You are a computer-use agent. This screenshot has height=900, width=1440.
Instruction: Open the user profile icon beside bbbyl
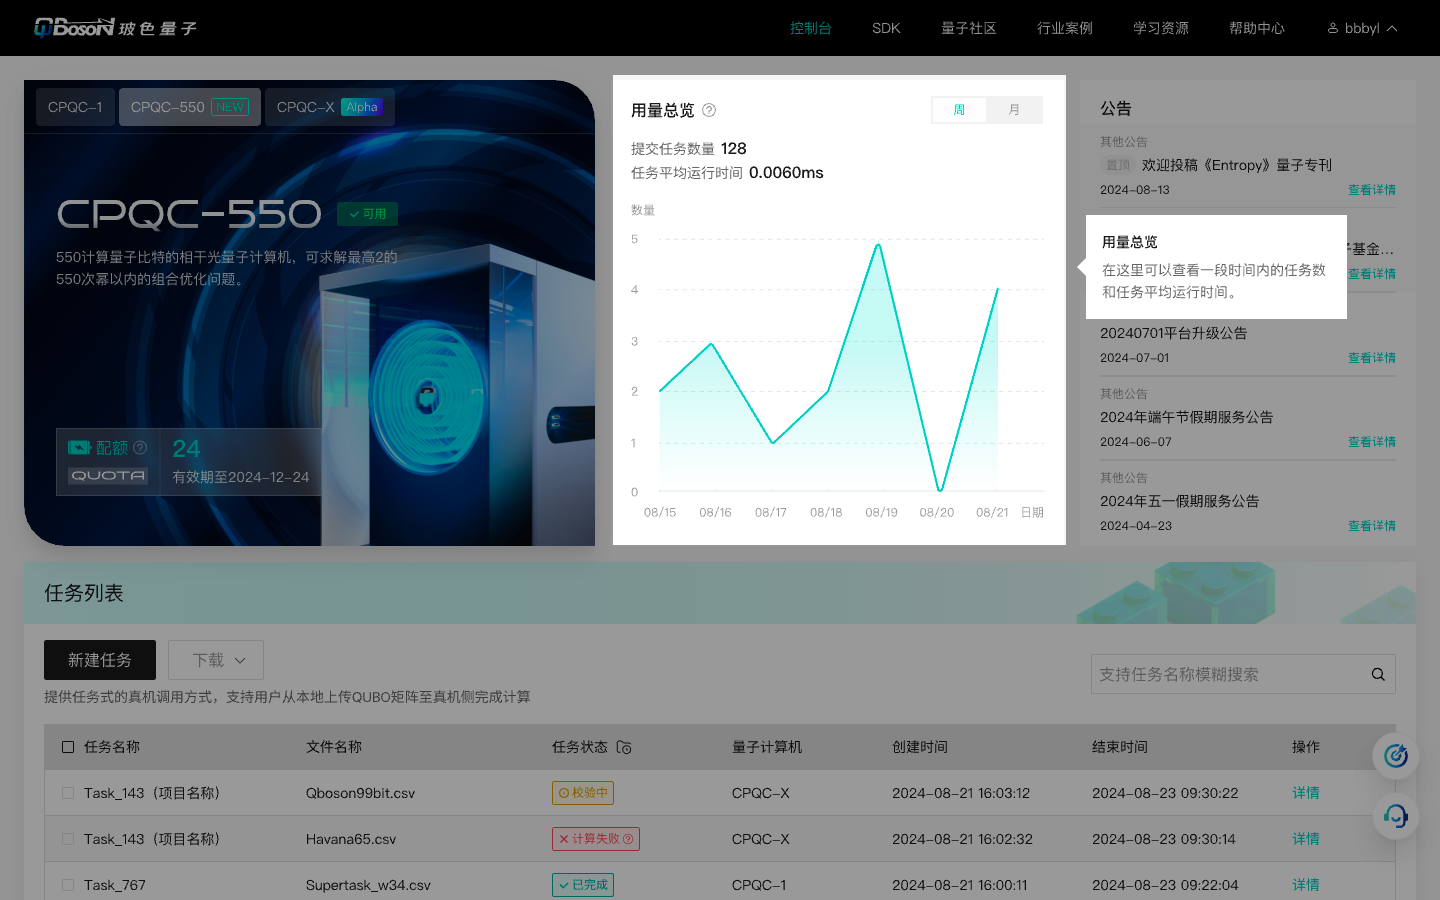(1333, 28)
